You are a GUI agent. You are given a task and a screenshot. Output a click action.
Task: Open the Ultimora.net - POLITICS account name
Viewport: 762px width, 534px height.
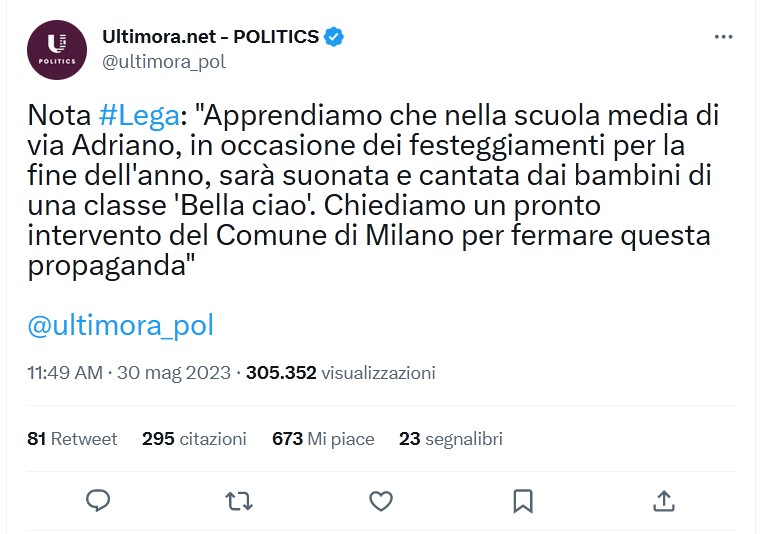210,37
